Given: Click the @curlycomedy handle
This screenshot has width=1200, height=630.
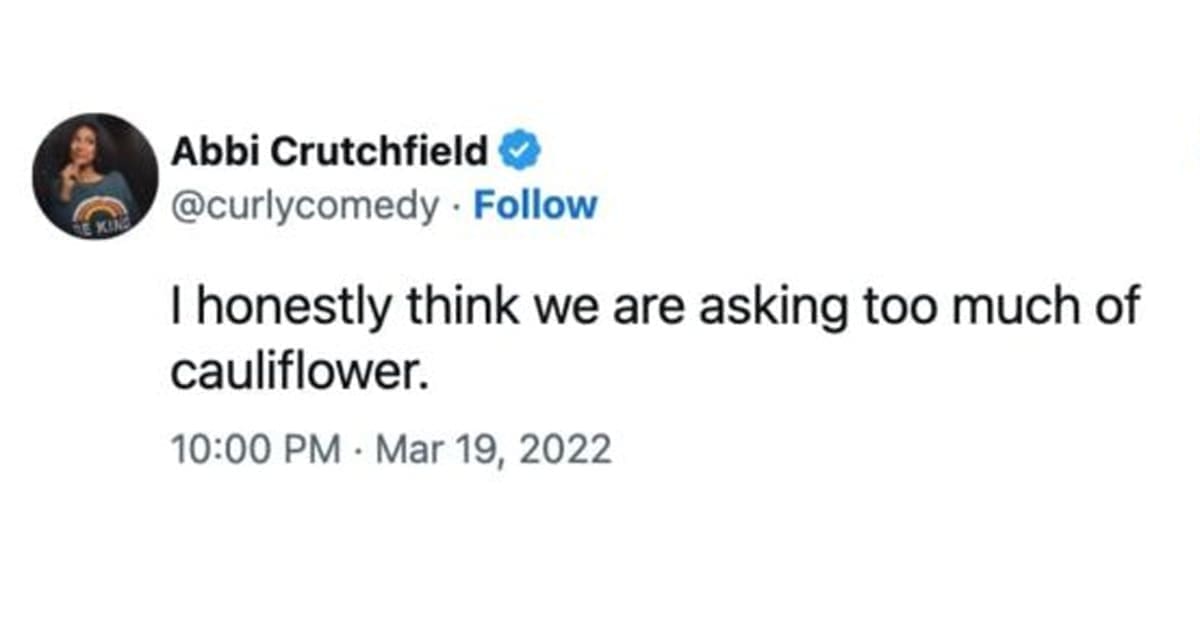Looking at the screenshot, I should (x=304, y=205).
